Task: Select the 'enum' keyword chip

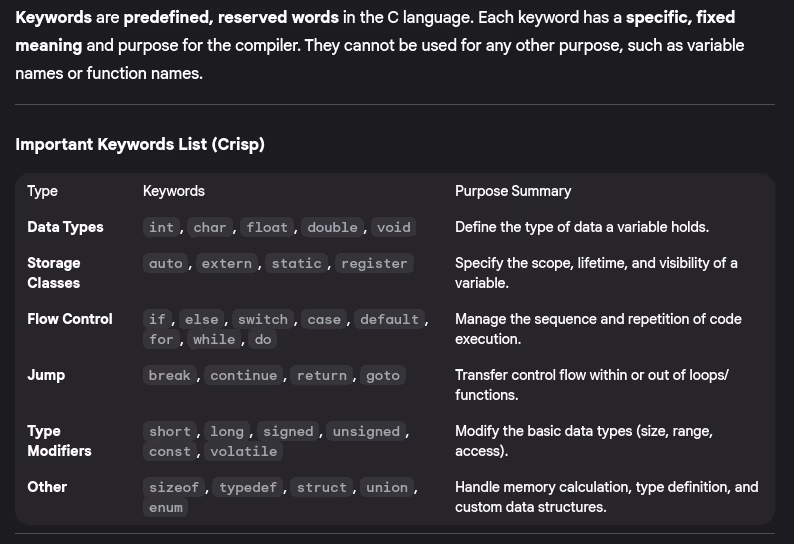Action: click(x=166, y=507)
